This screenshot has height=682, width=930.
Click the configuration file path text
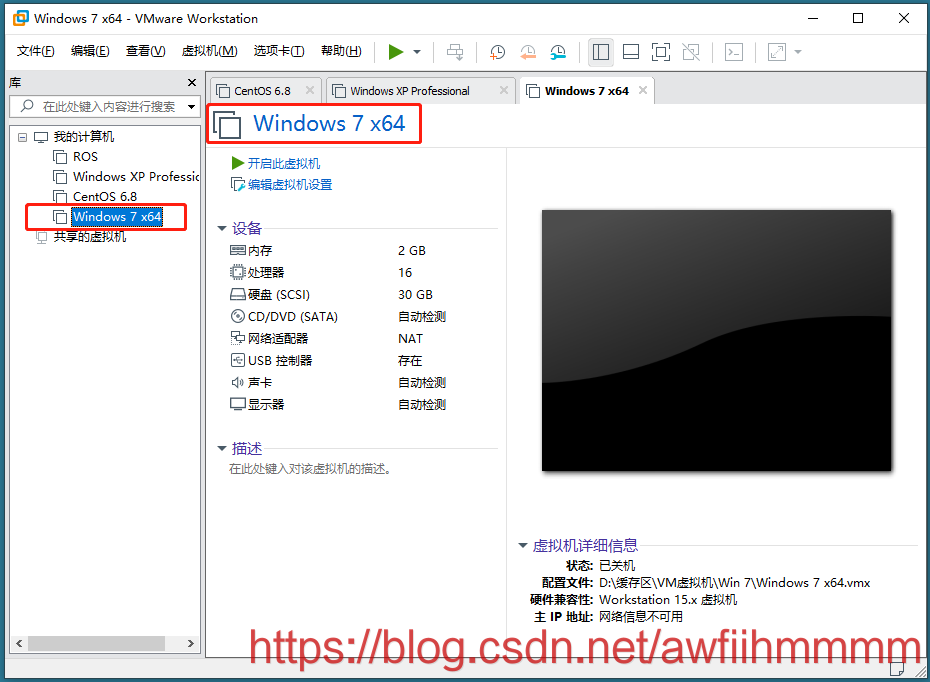[734, 583]
